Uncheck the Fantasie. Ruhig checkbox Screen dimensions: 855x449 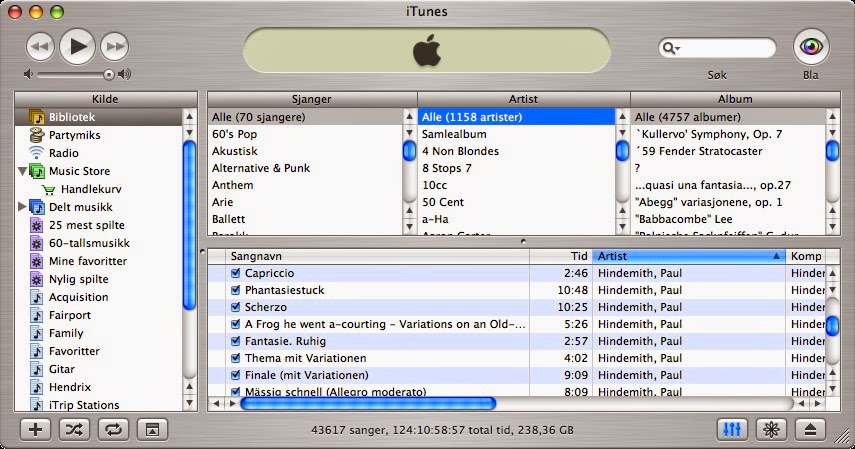(236, 341)
